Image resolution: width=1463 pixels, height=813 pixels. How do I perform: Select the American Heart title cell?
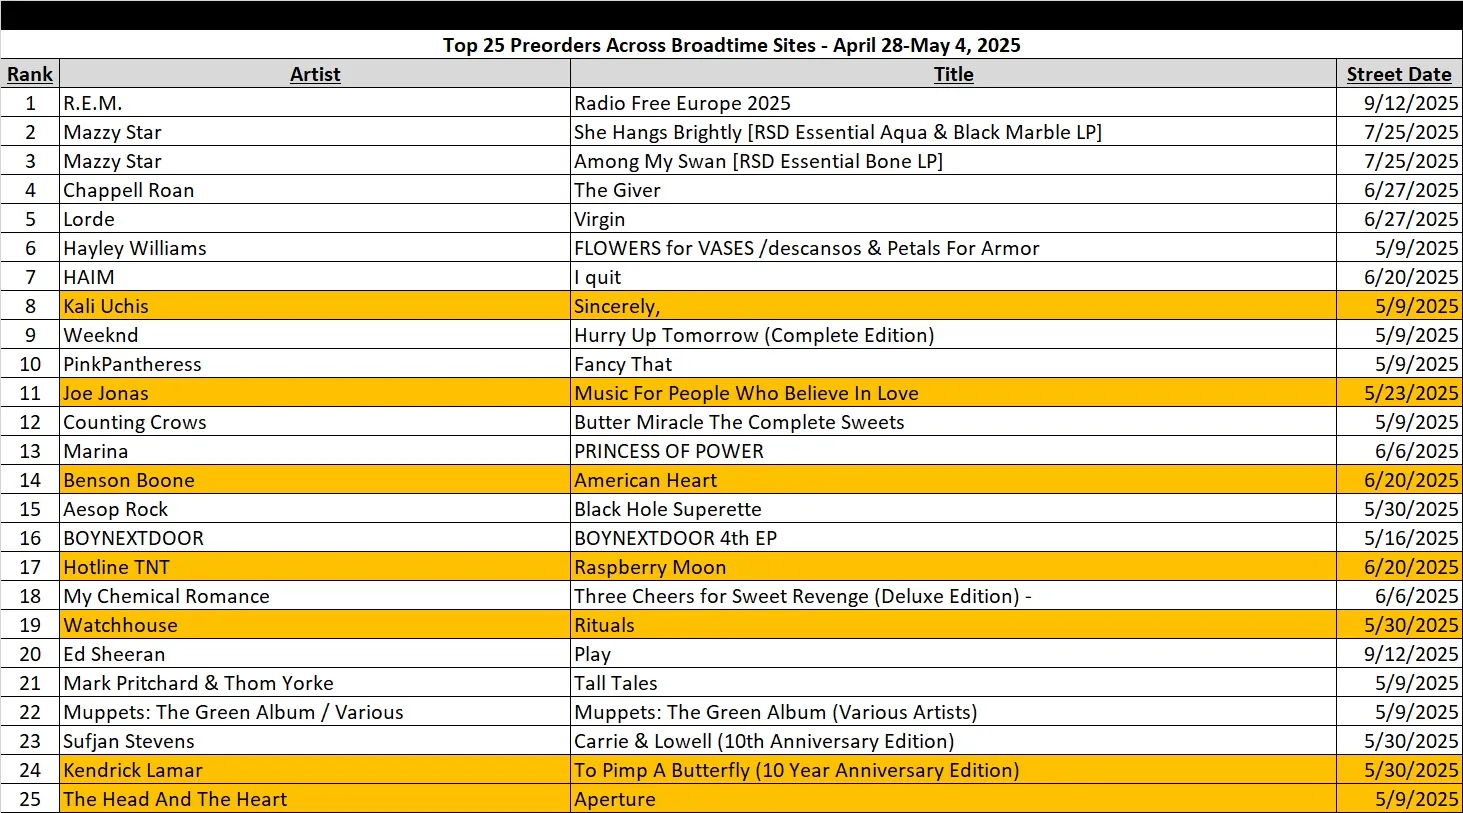pyautogui.click(x=953, y=480)
